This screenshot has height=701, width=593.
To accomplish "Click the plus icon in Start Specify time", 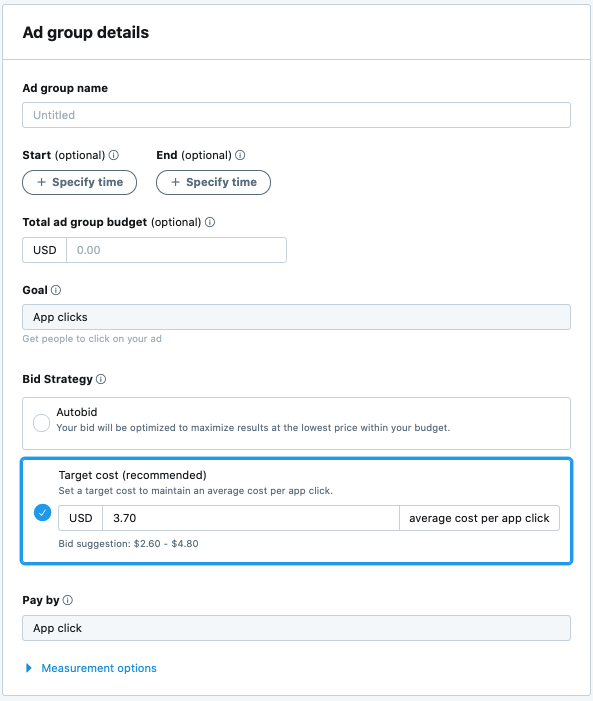I will click(x=41, y=182).
